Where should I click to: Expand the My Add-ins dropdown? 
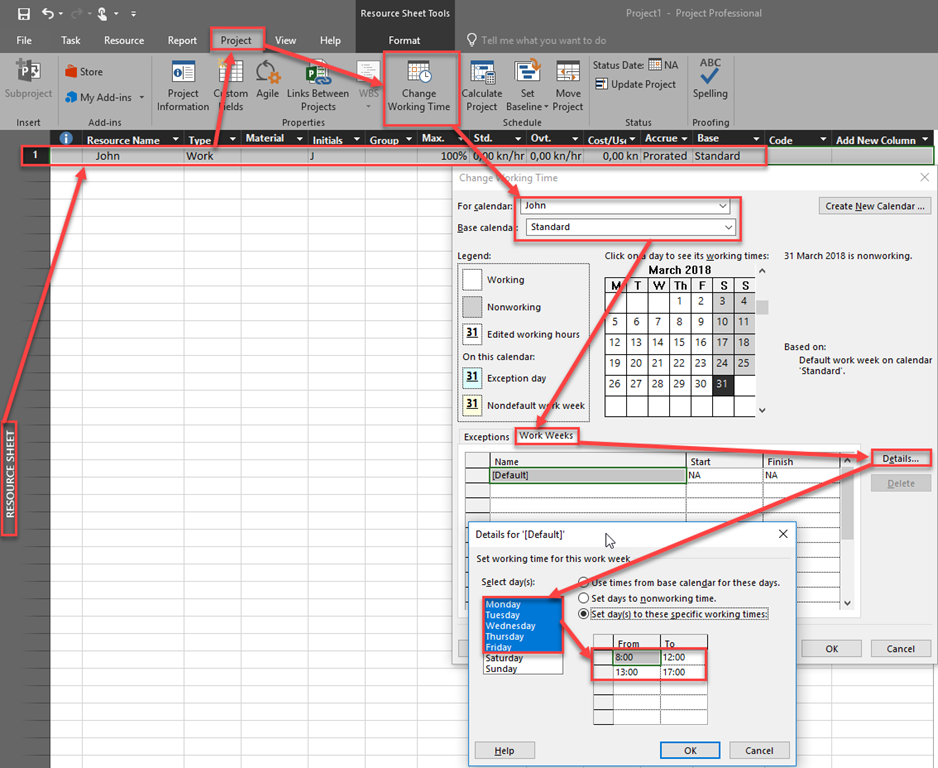pos(142,98)
